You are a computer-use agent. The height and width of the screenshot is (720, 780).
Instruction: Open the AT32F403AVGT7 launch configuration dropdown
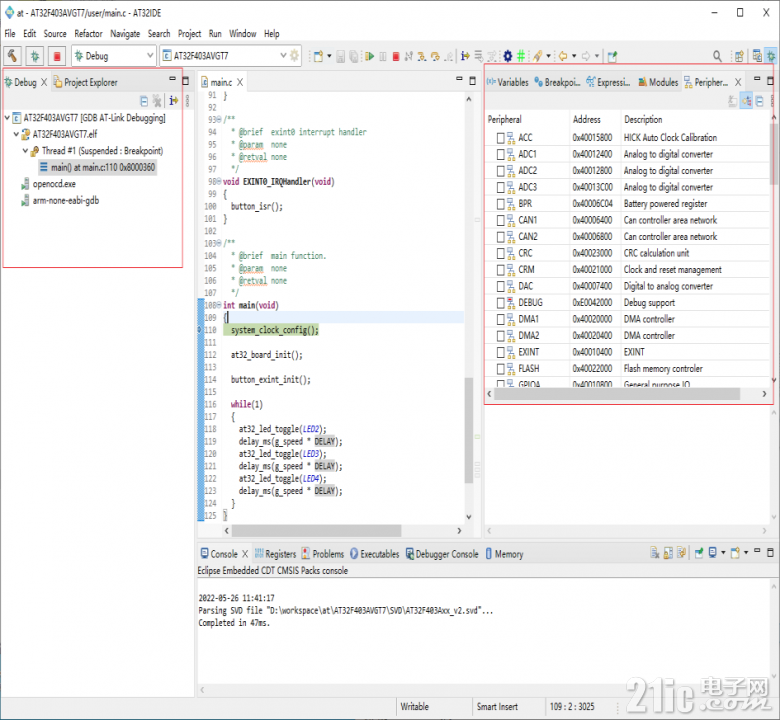pyautogui.click(x=283, y=56)
